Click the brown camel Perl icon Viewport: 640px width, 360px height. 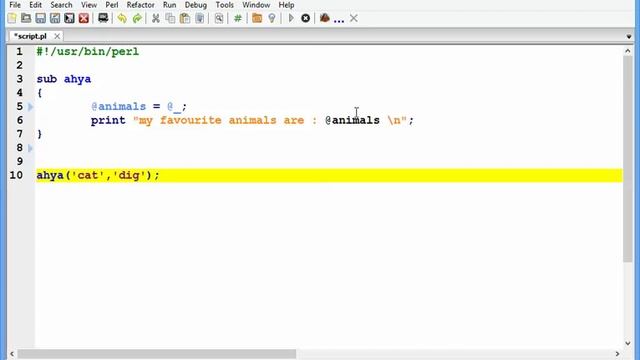coord(324,18)
